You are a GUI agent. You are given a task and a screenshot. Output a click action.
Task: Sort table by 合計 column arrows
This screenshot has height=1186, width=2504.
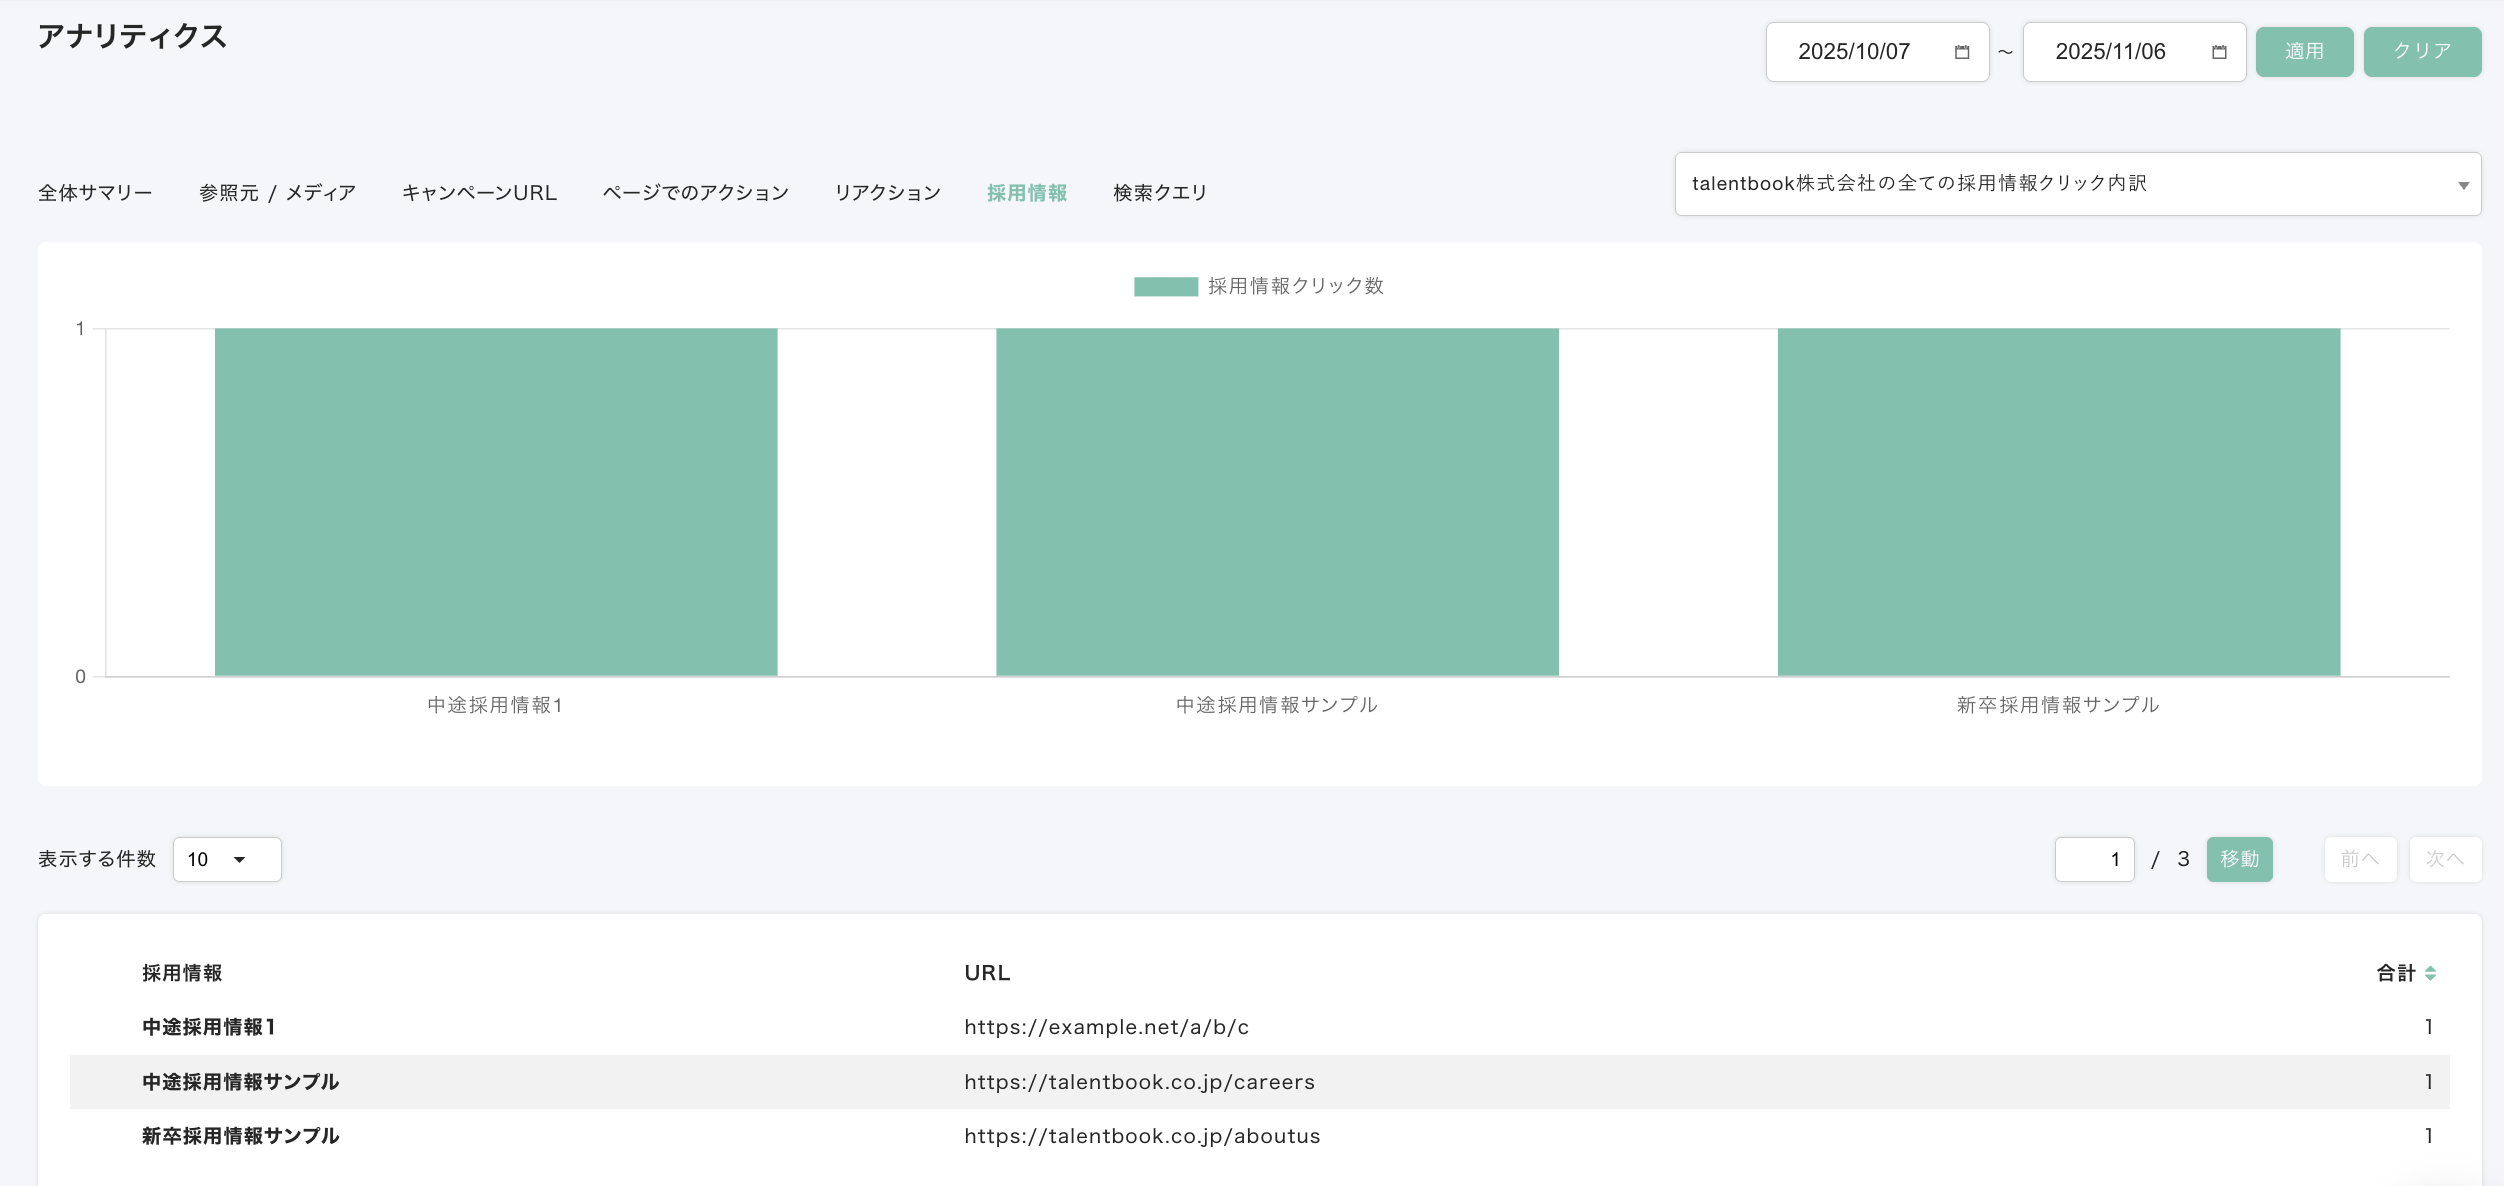click(2430, 973)
